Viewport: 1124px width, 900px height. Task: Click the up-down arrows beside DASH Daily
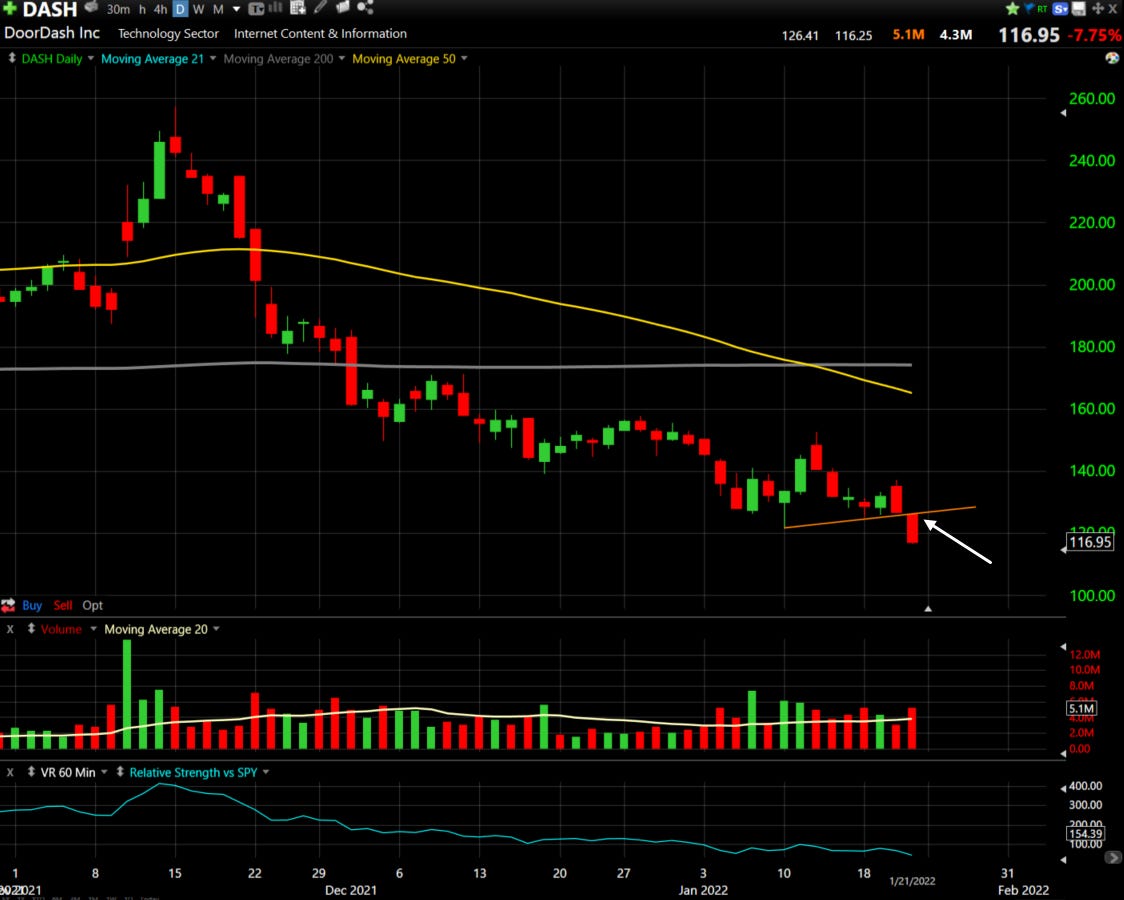coord(11,58)
